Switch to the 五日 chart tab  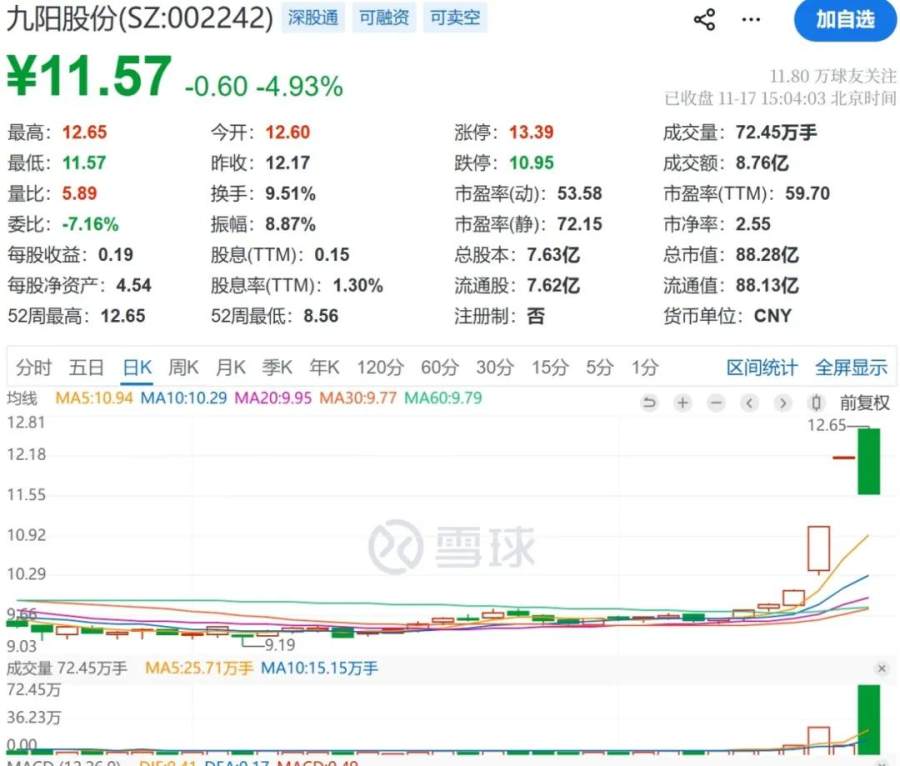[86, 367]
